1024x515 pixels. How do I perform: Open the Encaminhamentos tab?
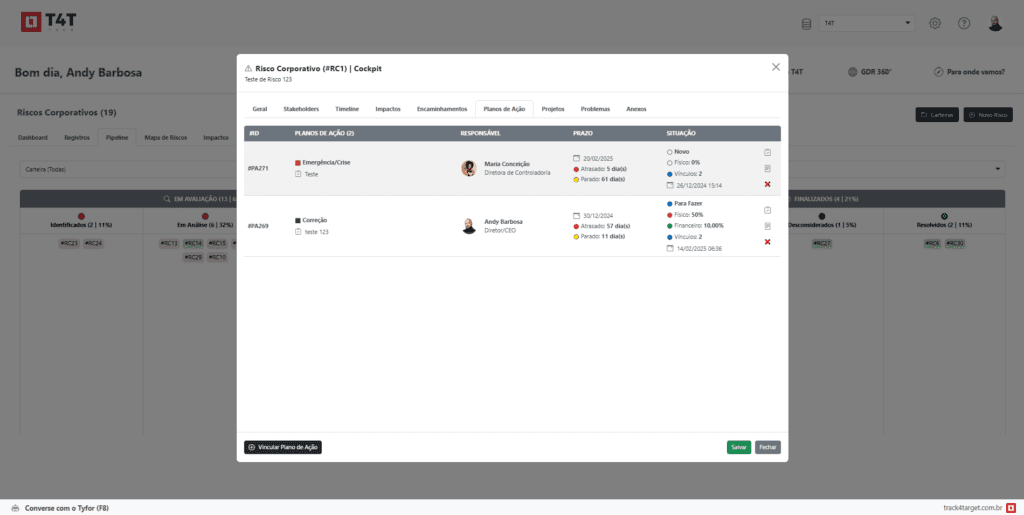pos(441,108)
